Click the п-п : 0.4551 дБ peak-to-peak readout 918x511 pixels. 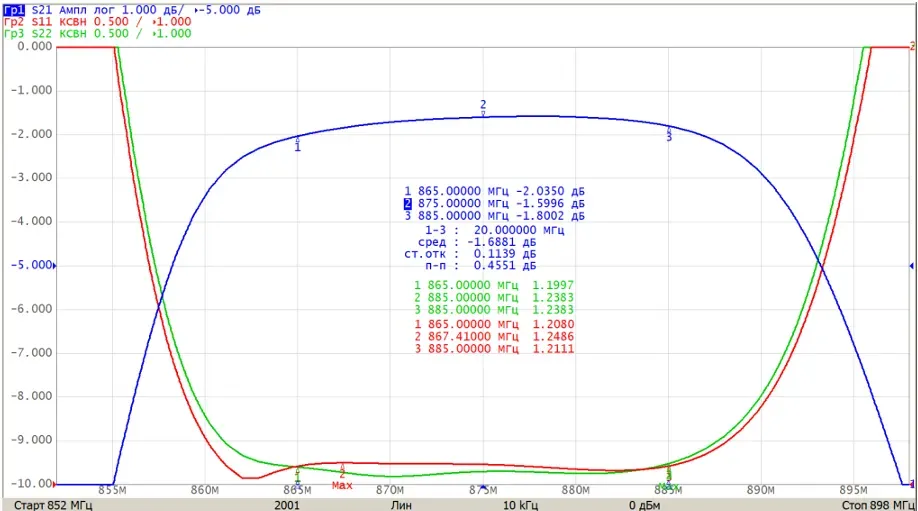pyautogui.click(x=480, y=266)
